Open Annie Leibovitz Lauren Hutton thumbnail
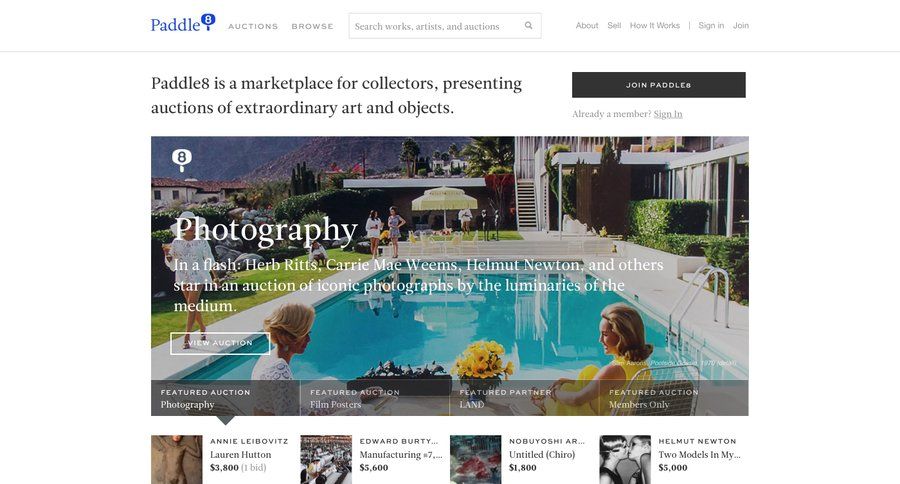Viewport: 900px width, 484px height. (x=177, y=459)
